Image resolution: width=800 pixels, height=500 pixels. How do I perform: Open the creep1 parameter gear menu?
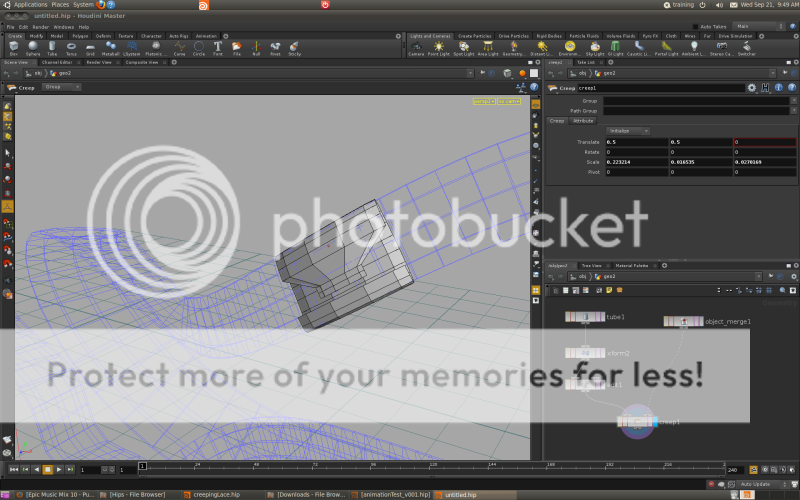coord(752,88)
